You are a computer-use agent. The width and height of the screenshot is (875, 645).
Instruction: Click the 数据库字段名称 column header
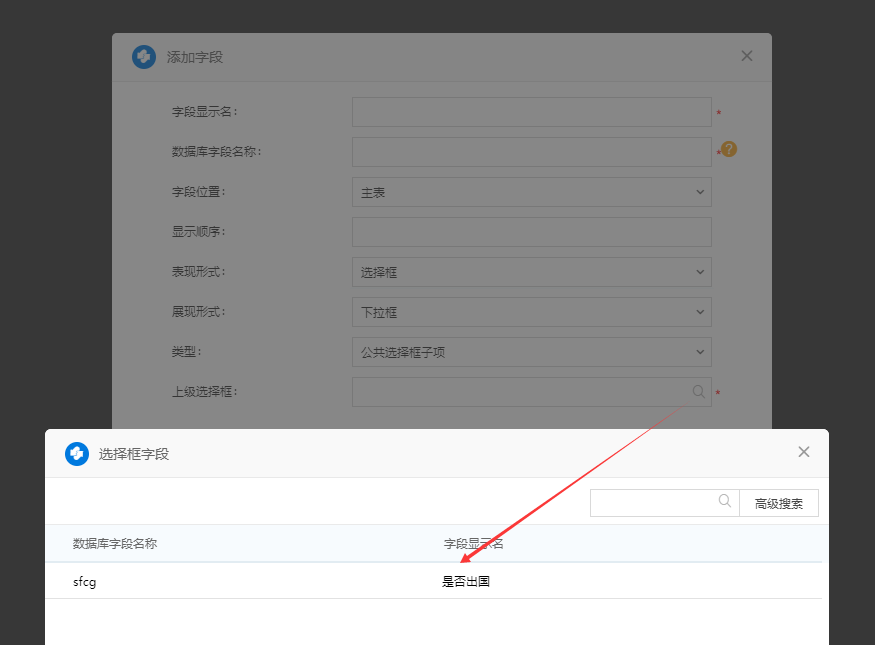pos(115,544)
